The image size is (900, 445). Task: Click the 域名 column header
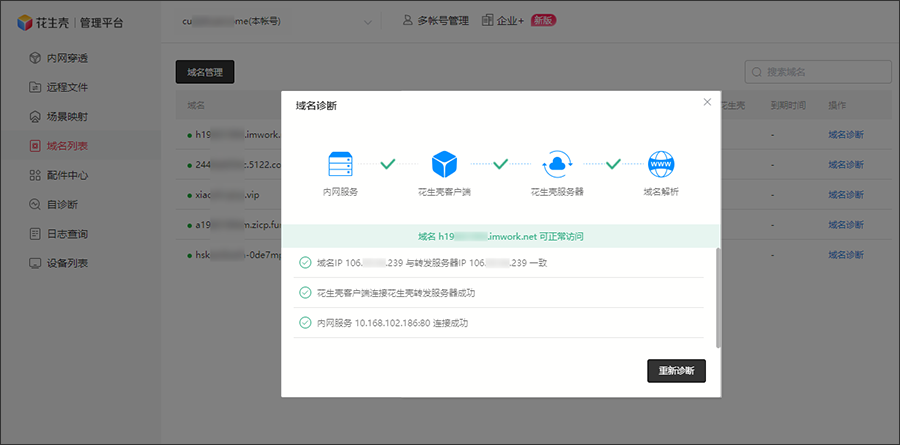coord(196,106)
